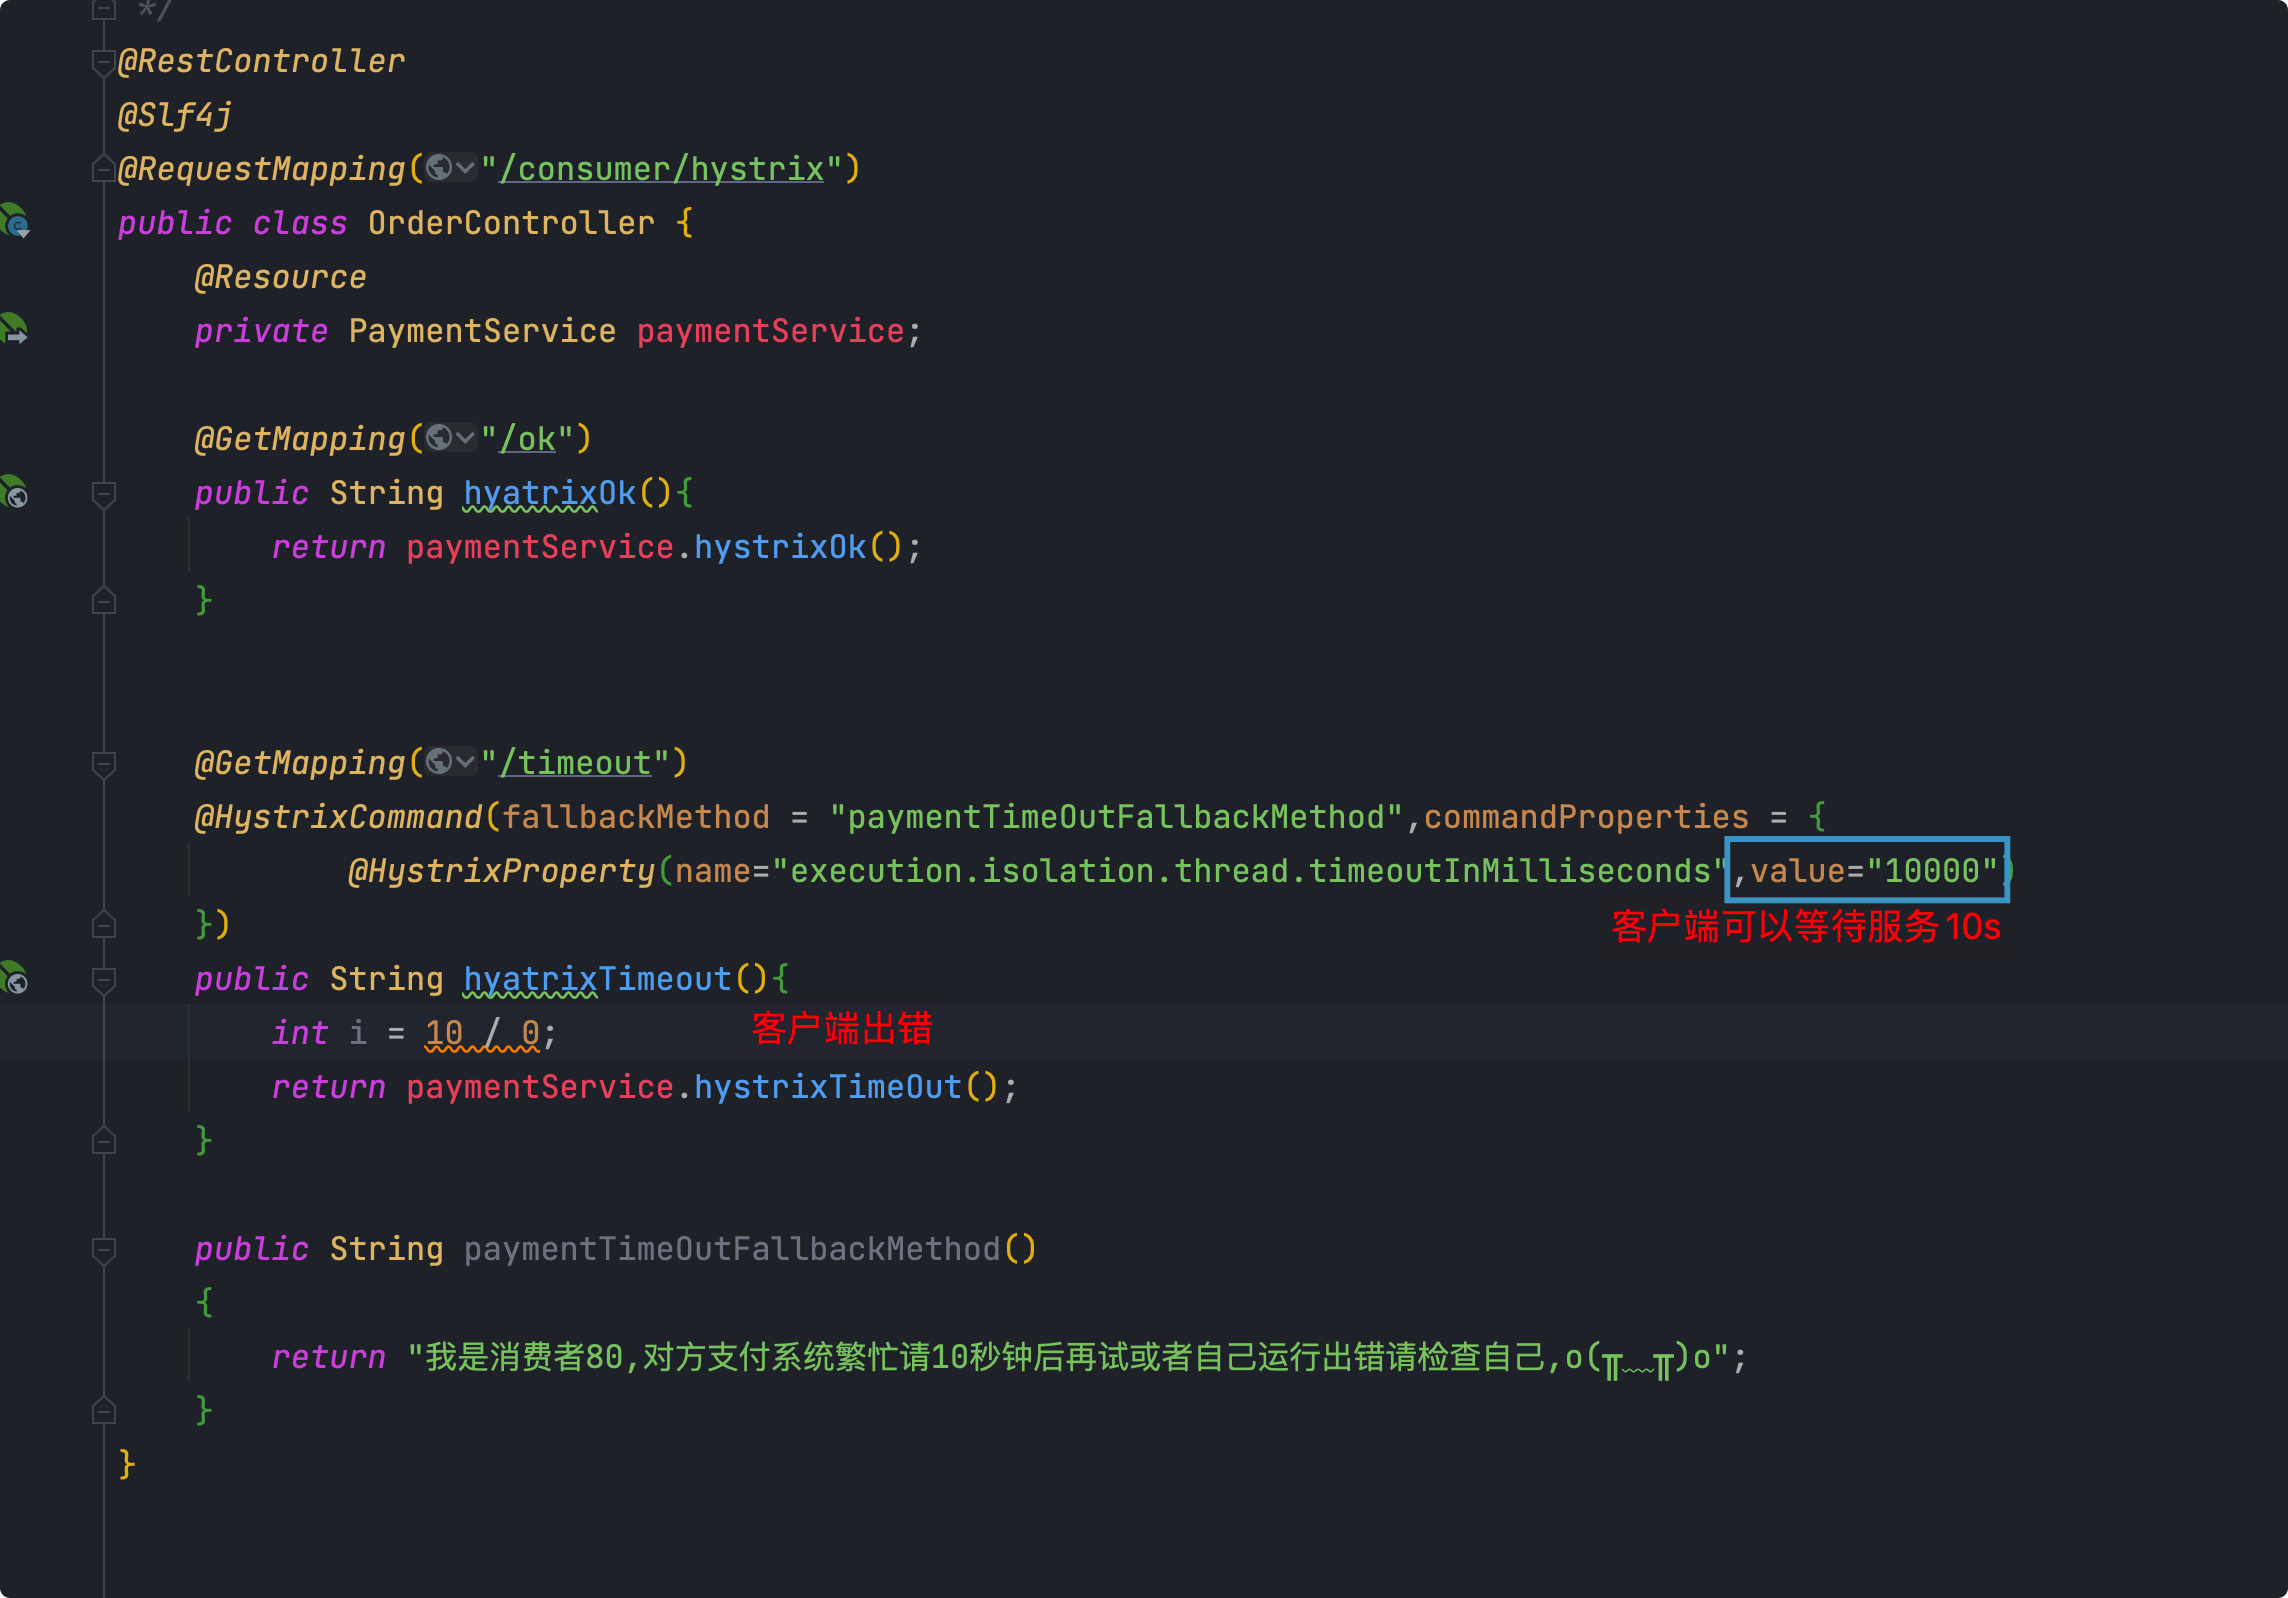The width and height of the screenshot is (2288, 1598).
Task: Click the "/consumer/hystrix" URL link
Action: (x=661, y=169)
